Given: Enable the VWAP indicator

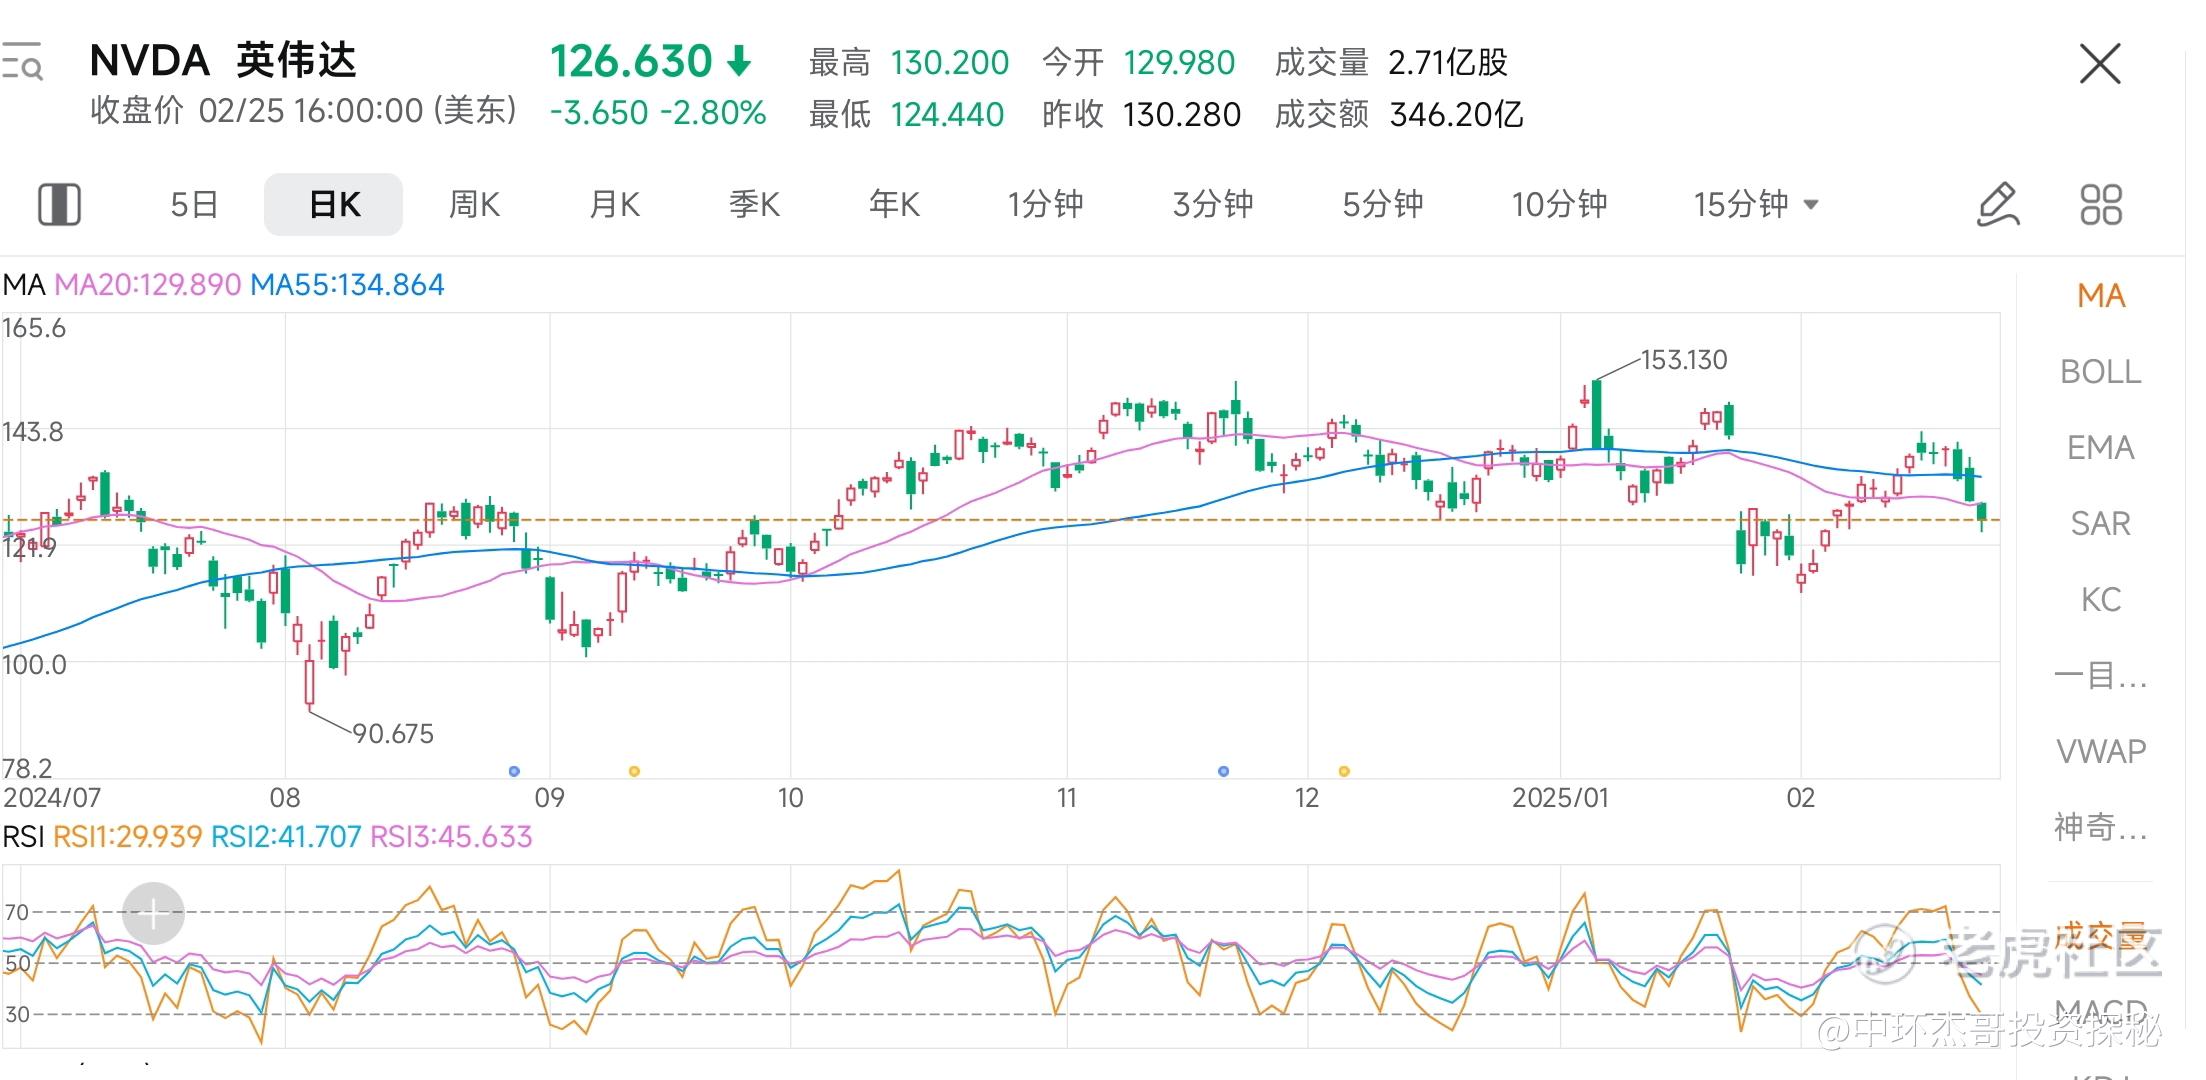Looking at the screenshot, I should tap(2100, 751).
